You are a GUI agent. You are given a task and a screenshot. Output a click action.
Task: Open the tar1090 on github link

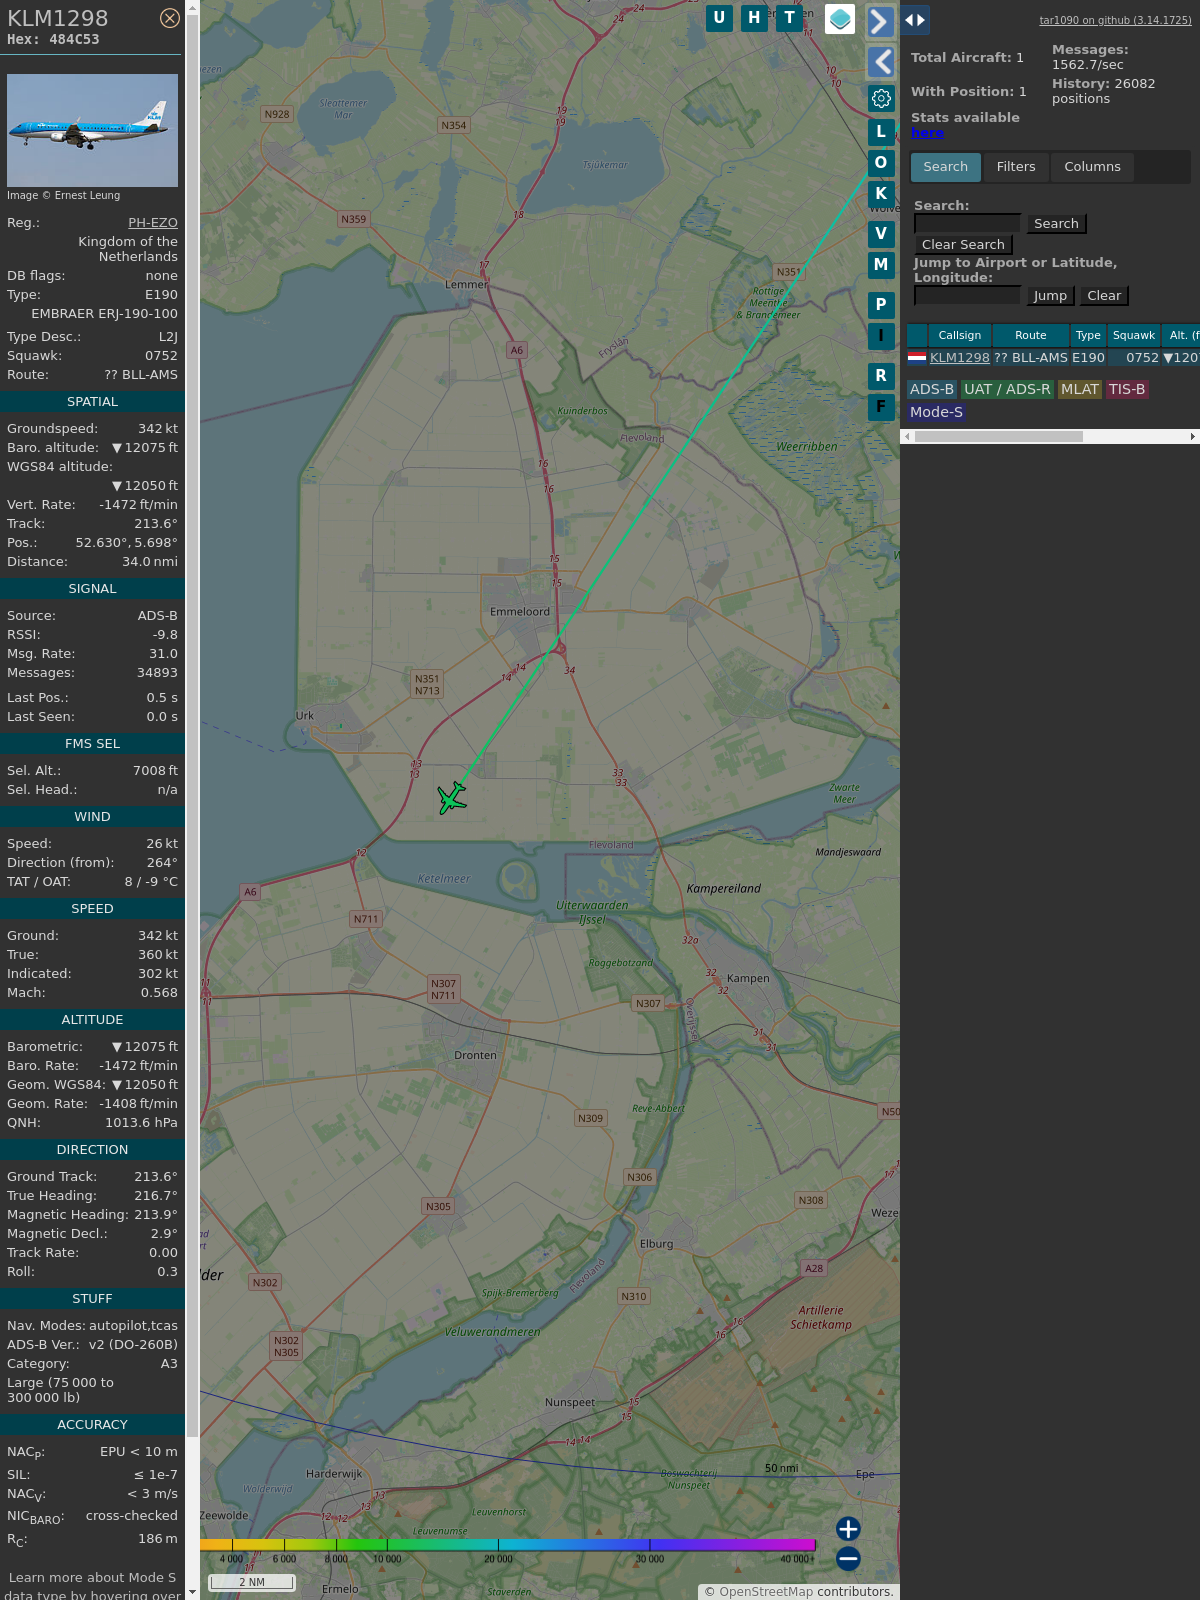tap(1115, 20)
